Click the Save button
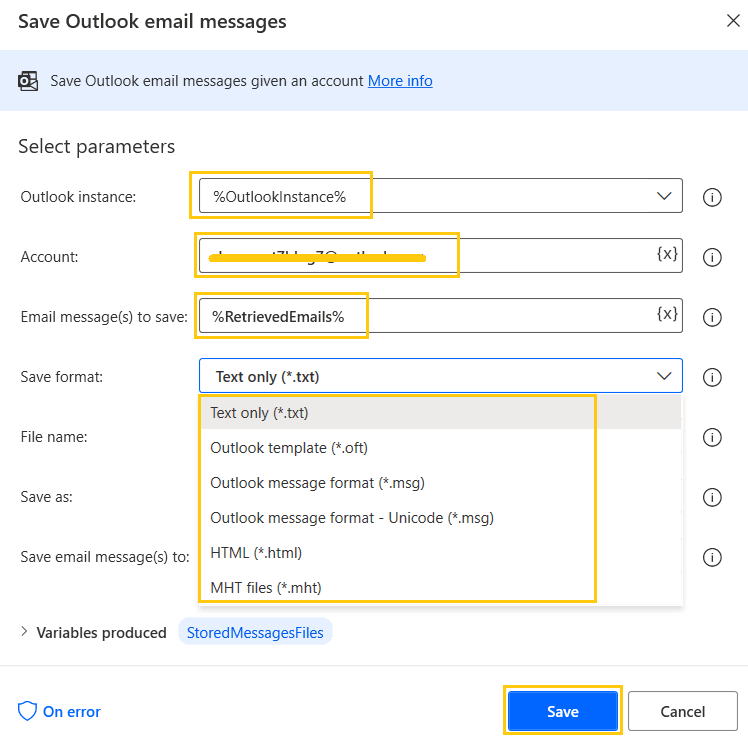The height and width of the screenshot is (742, 748). point(562,711)
